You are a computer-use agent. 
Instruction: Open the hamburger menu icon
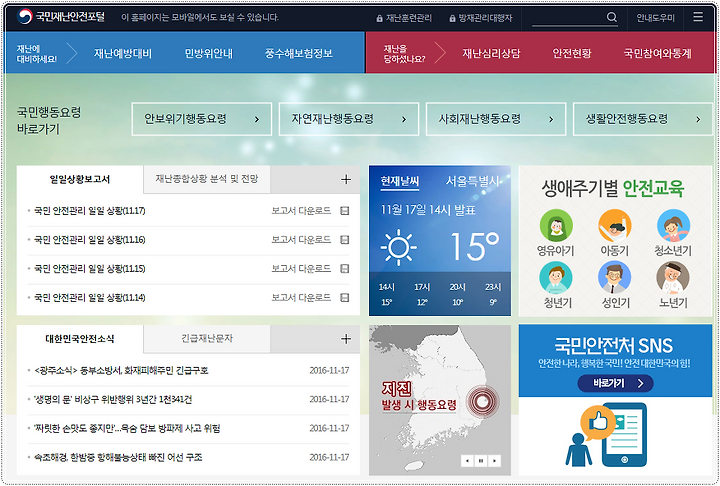click(698, 17)
